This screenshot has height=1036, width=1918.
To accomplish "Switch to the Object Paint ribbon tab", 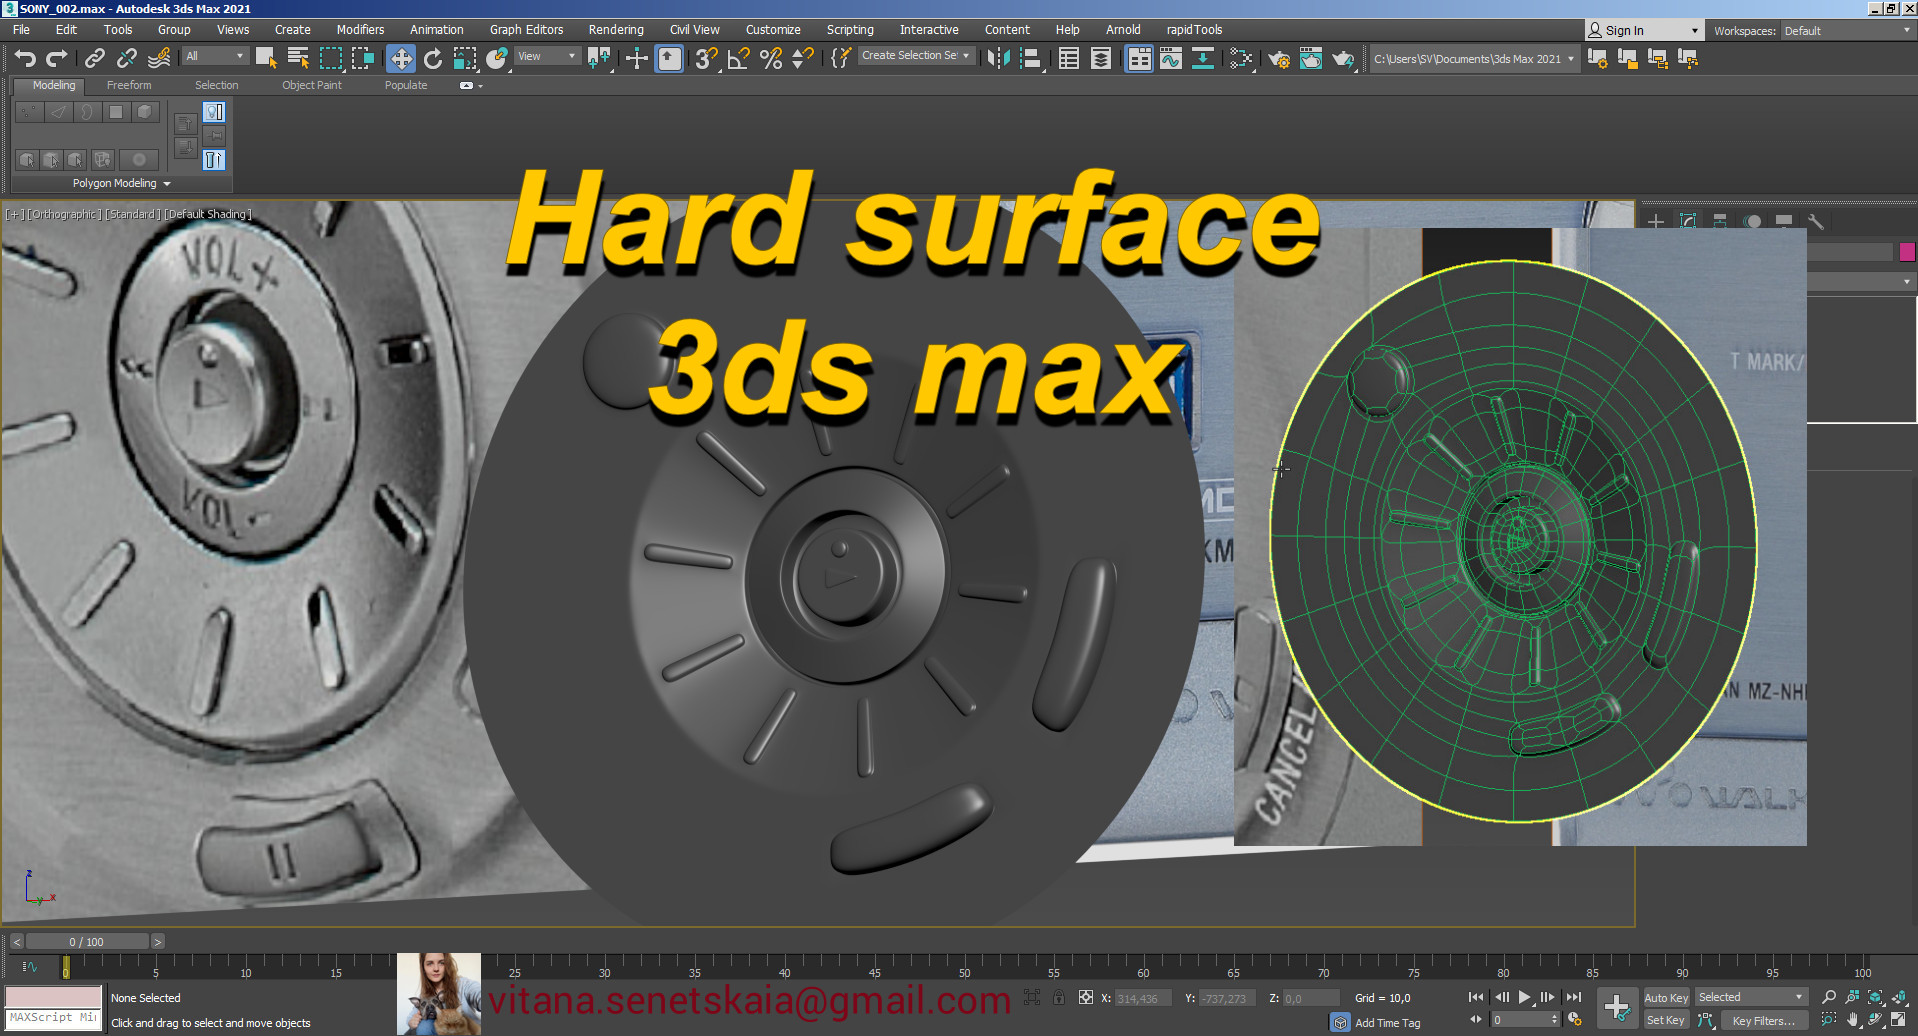I will coord(312,86).
